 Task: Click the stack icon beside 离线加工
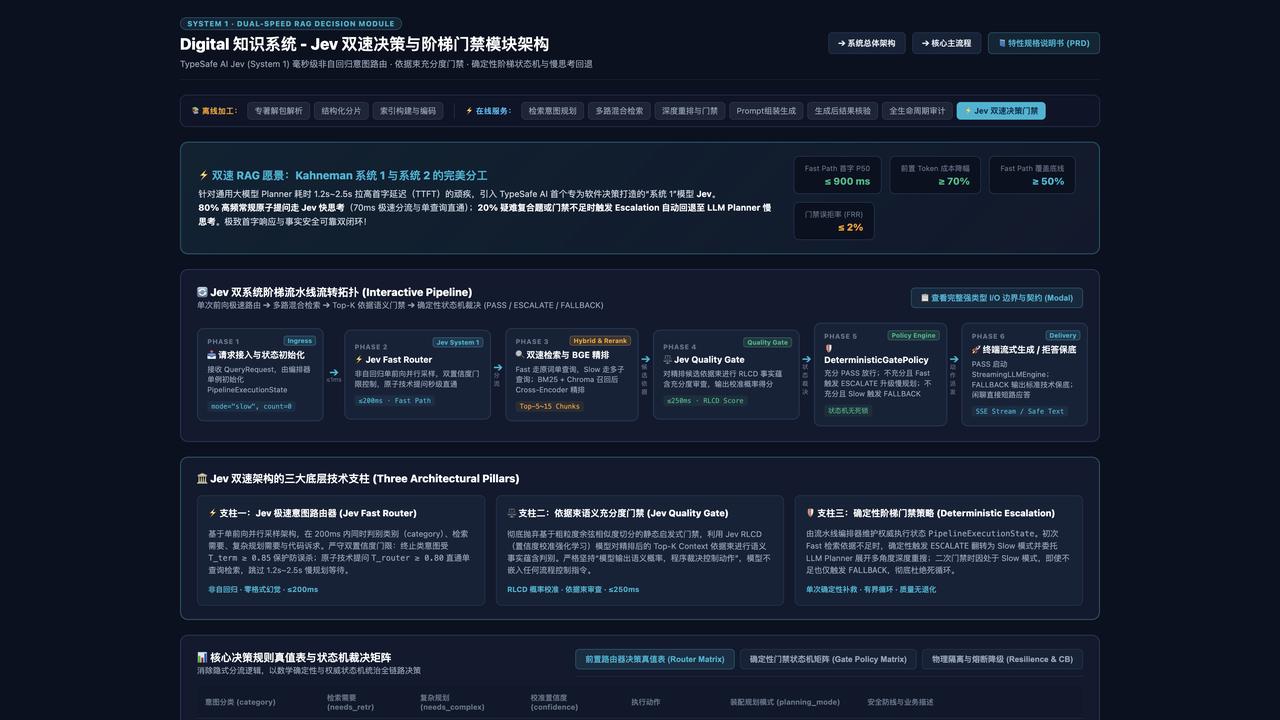click(x=196, y=111)
